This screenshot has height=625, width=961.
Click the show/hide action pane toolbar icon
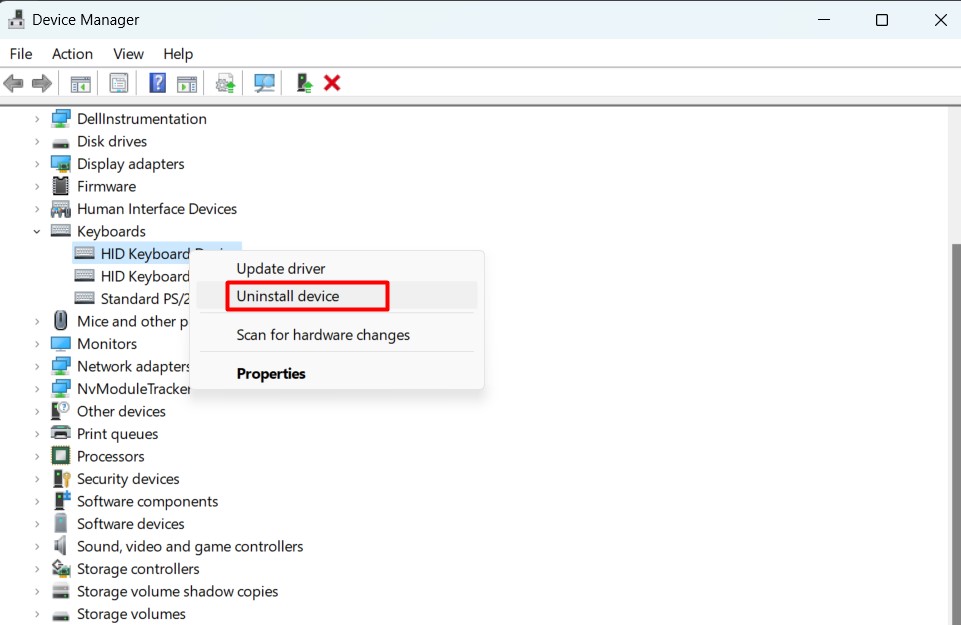[x=187, y=83]
